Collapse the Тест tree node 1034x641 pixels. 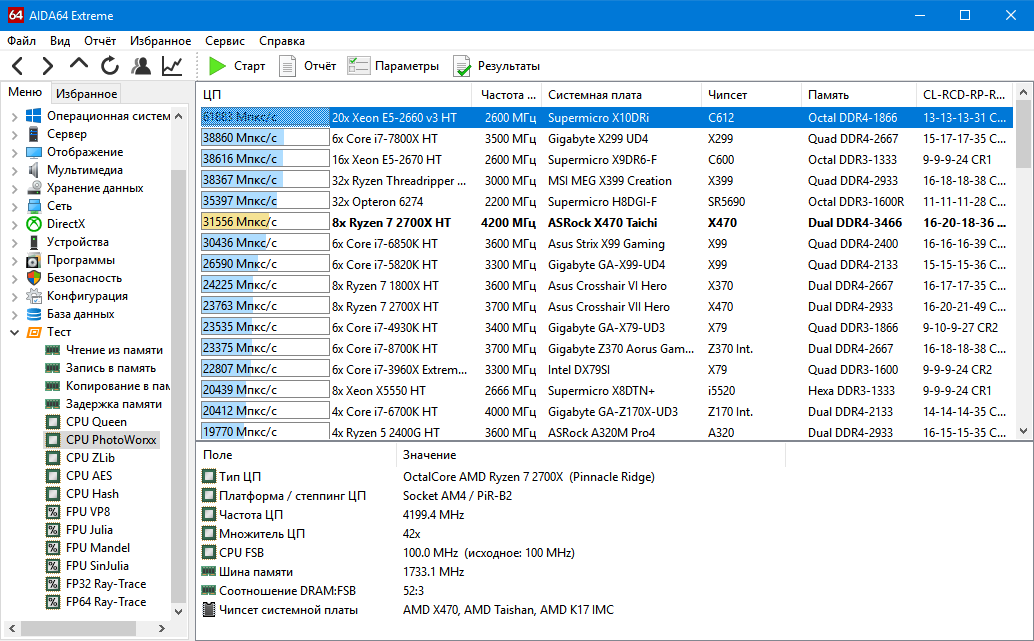15,332
